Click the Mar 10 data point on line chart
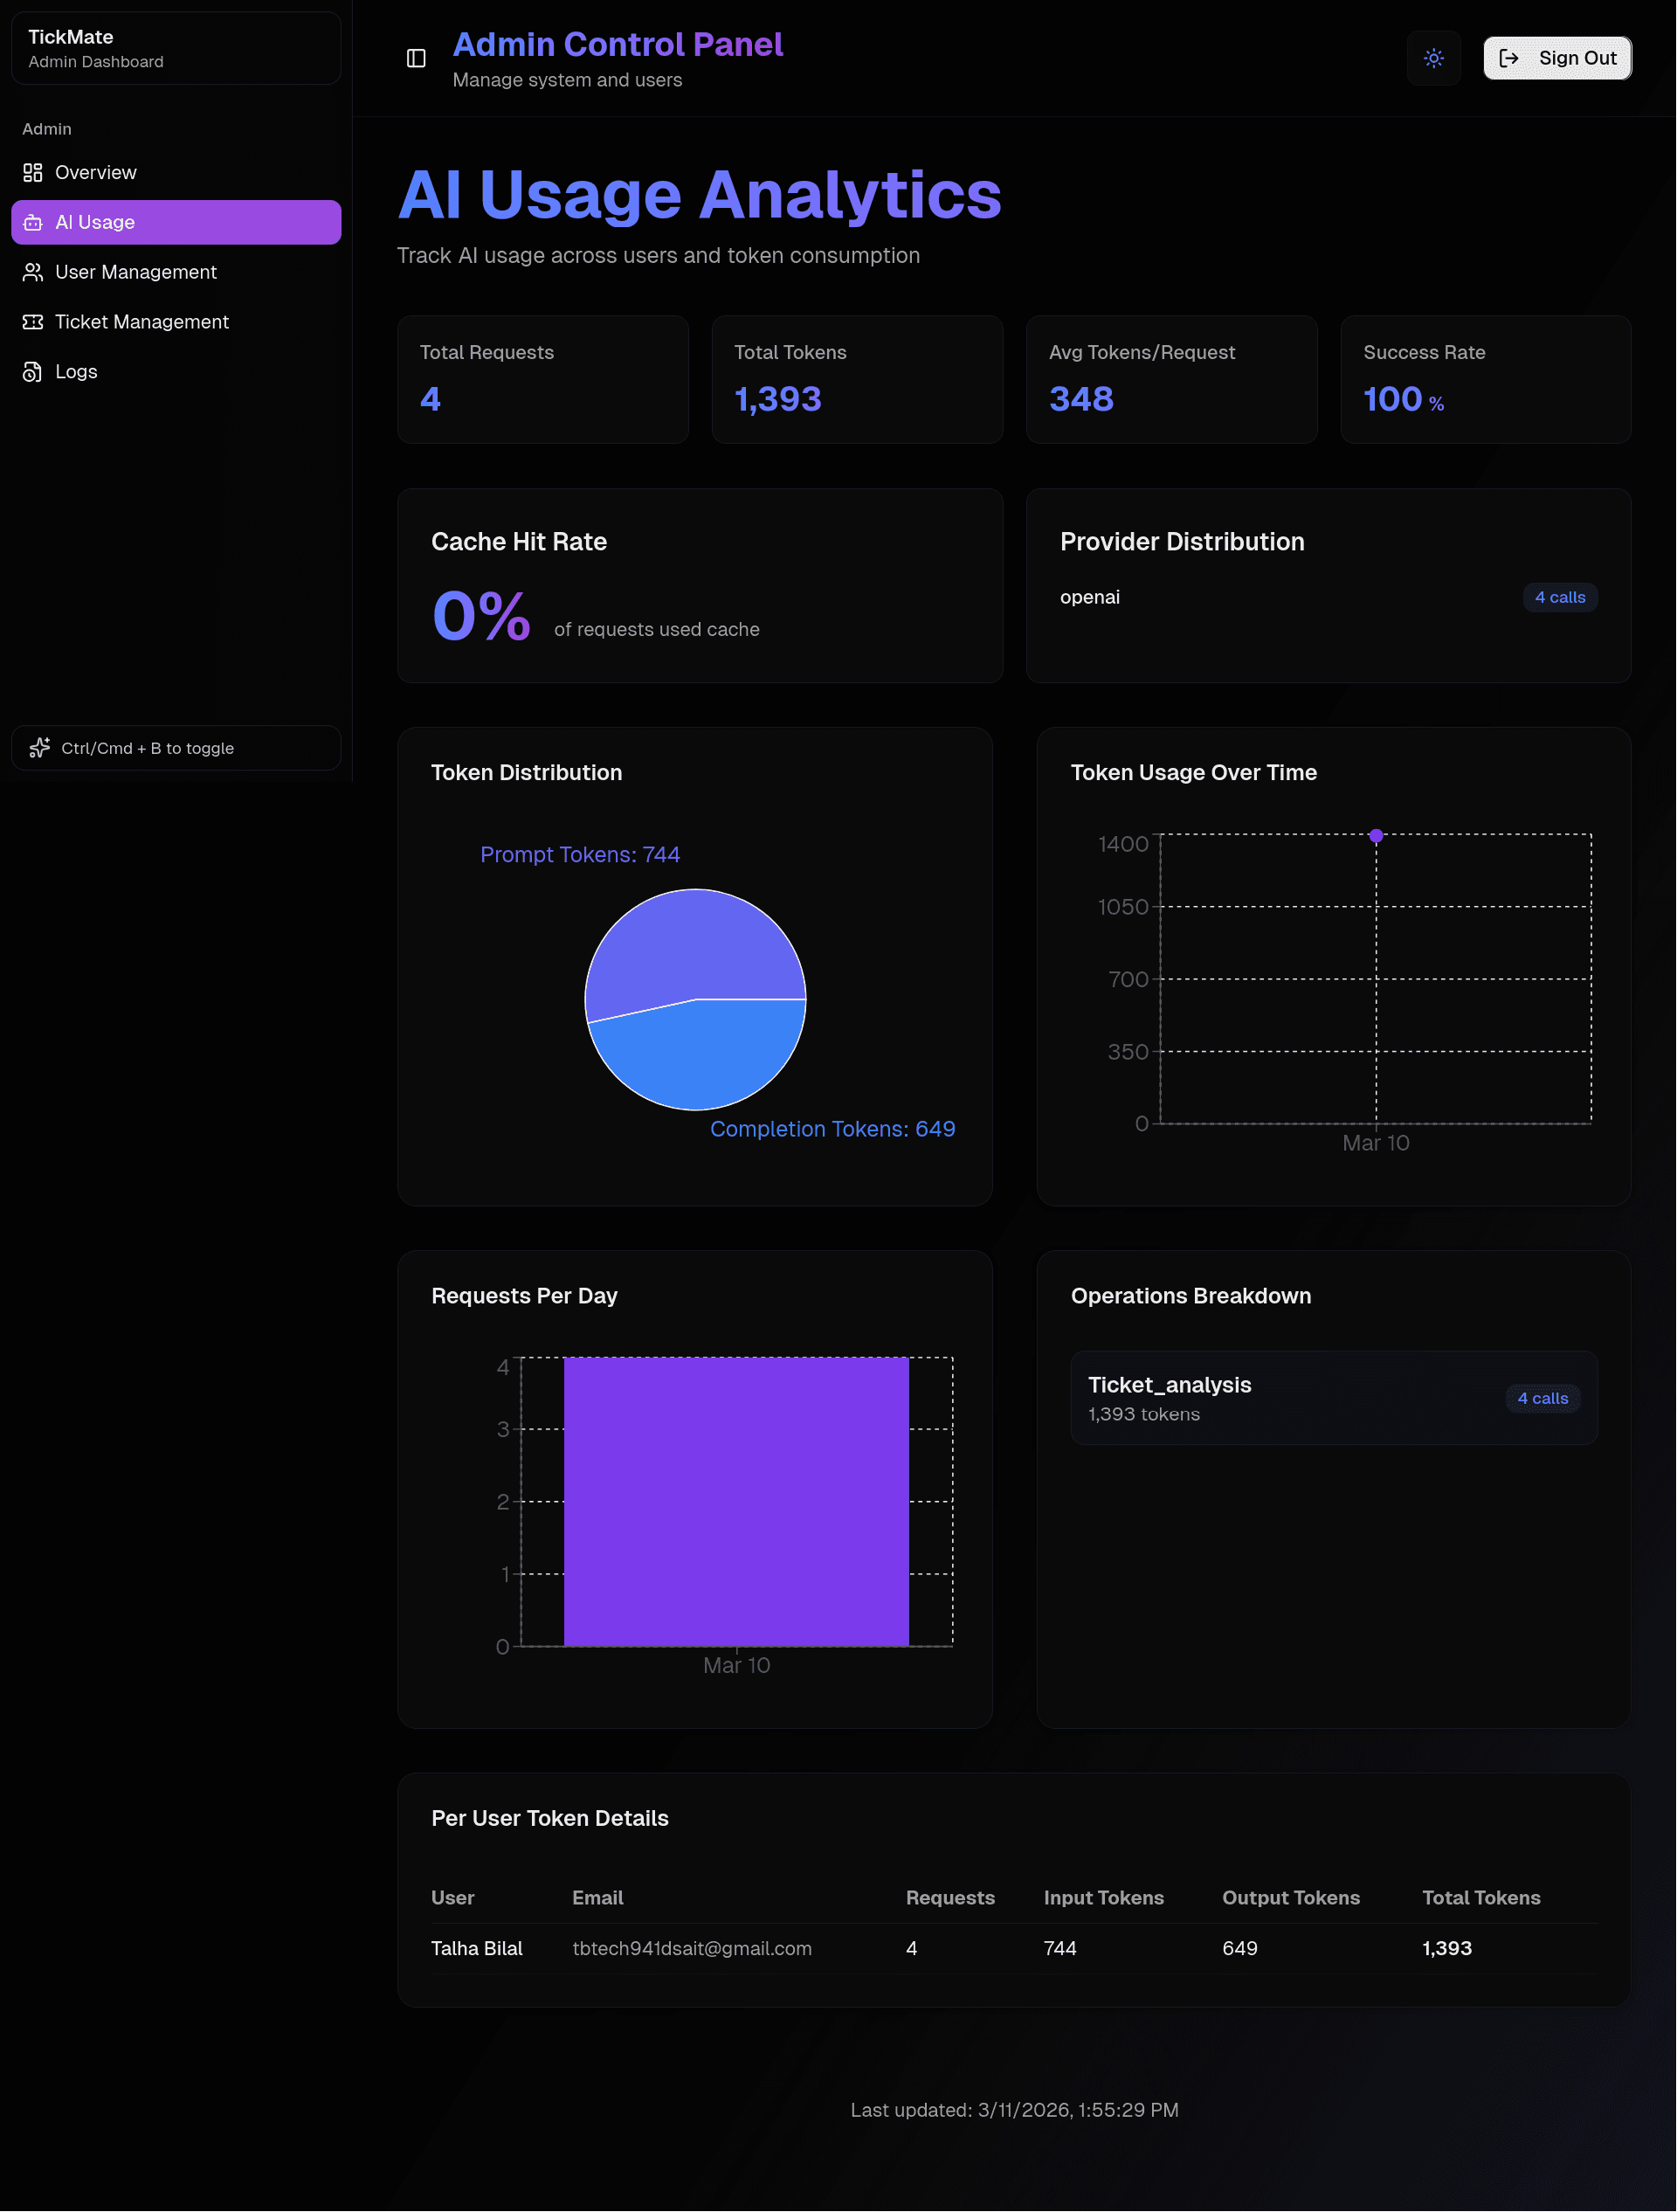The width and height of the screenshot is (1677, 2212). (1376, 835)
